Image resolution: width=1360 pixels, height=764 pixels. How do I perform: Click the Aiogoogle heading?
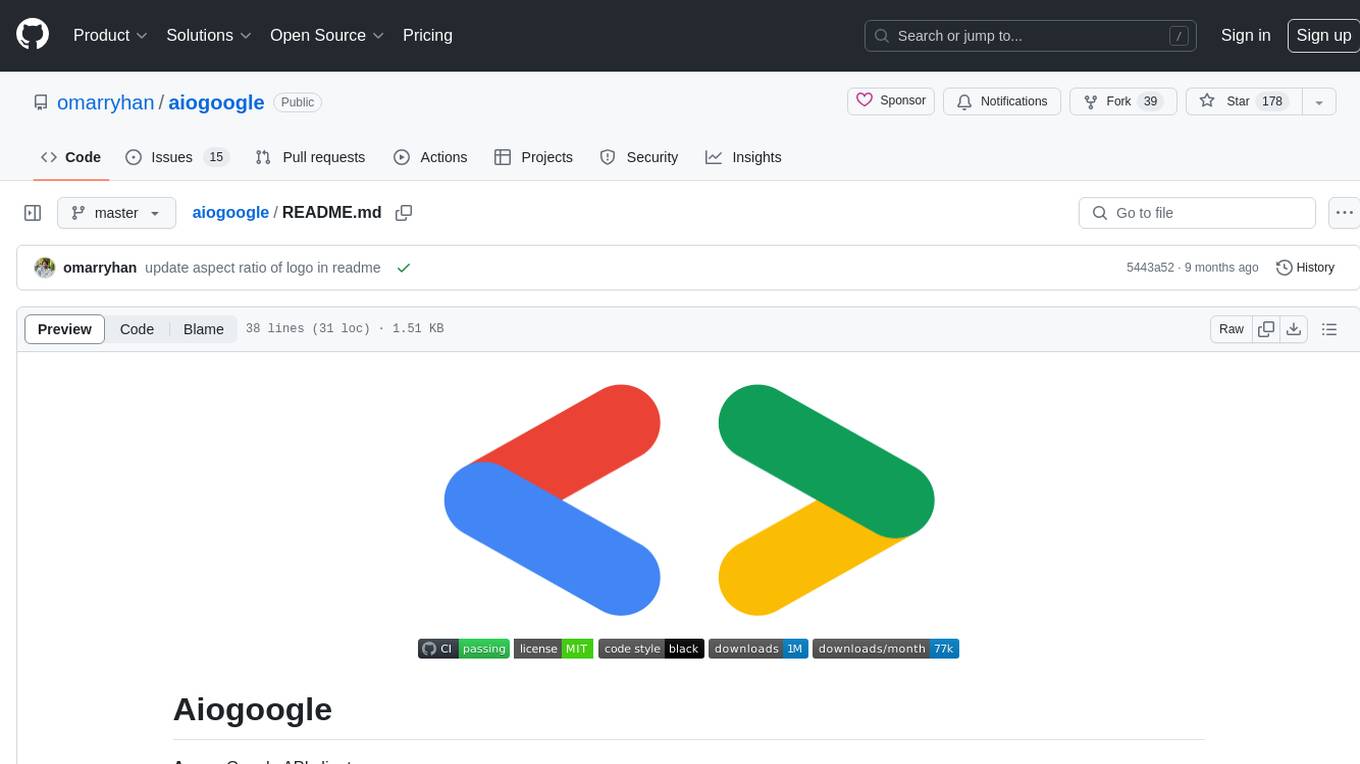(x=252, y=709)
